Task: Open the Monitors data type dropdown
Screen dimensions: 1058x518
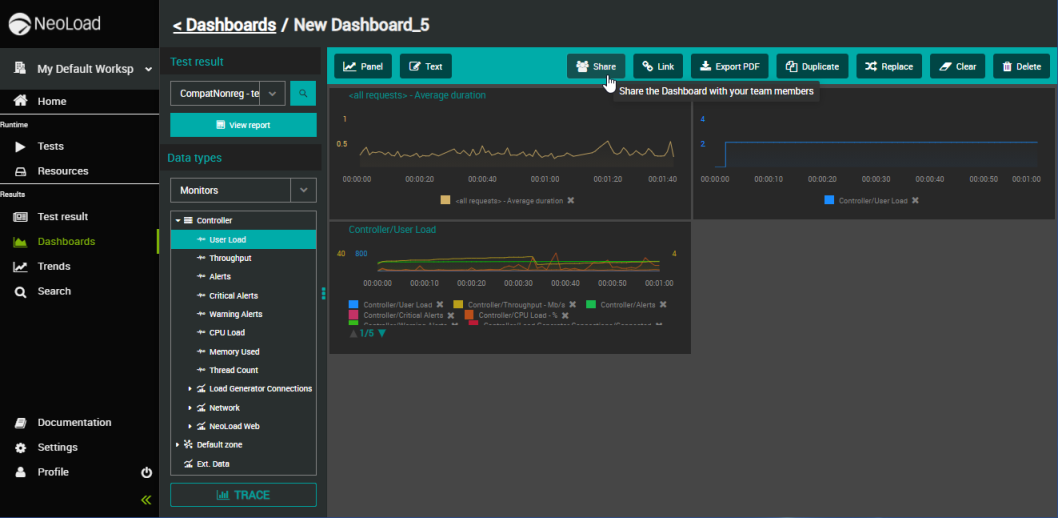Action: pos(303,190)
